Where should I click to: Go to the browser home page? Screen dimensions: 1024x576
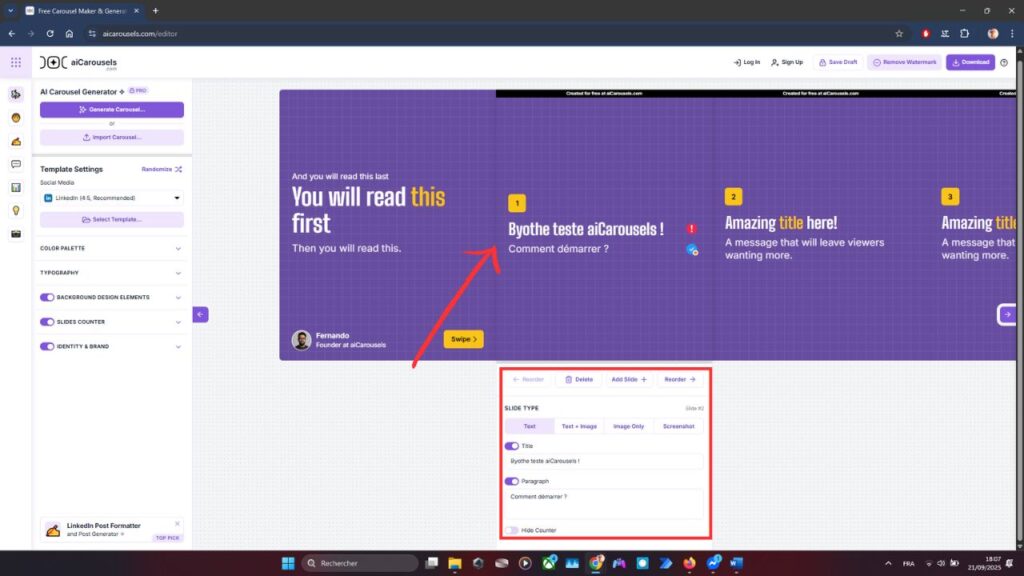[69, 34]
